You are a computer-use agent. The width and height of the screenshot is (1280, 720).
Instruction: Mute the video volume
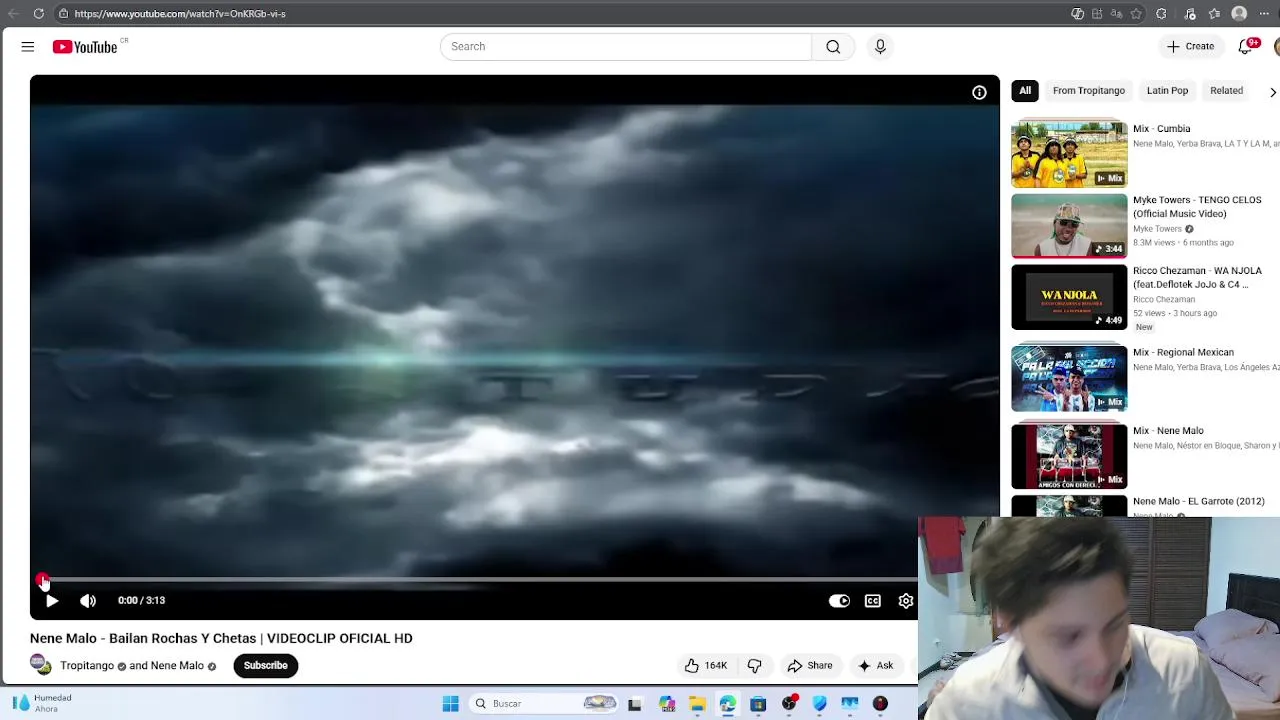[88, 600]
